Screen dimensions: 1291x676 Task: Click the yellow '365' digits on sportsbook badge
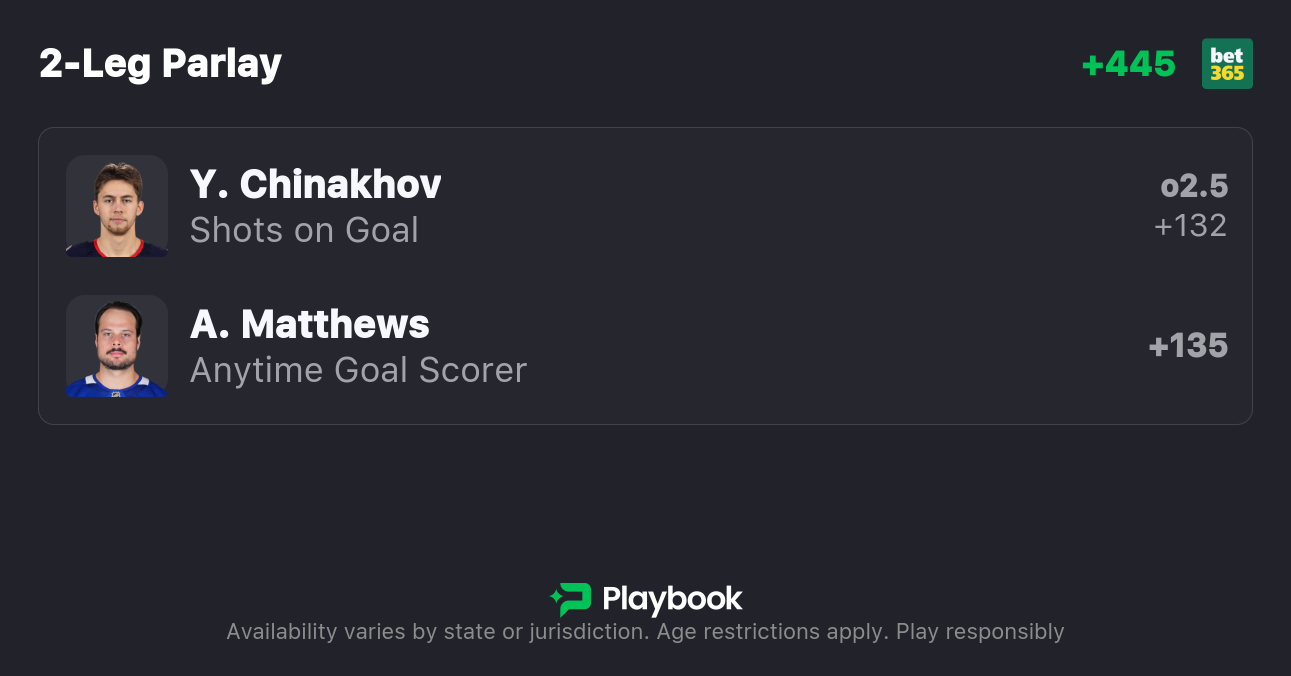tap(1227, 73)
